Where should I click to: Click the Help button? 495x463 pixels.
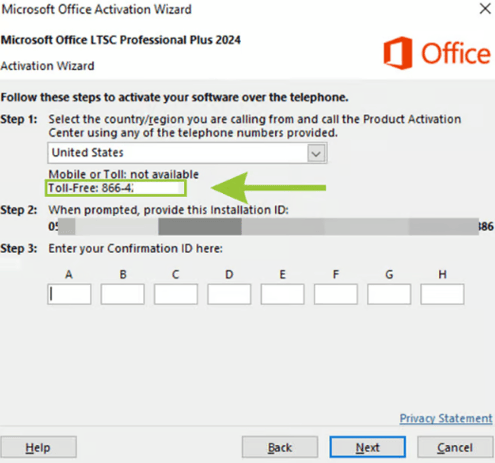38,447
